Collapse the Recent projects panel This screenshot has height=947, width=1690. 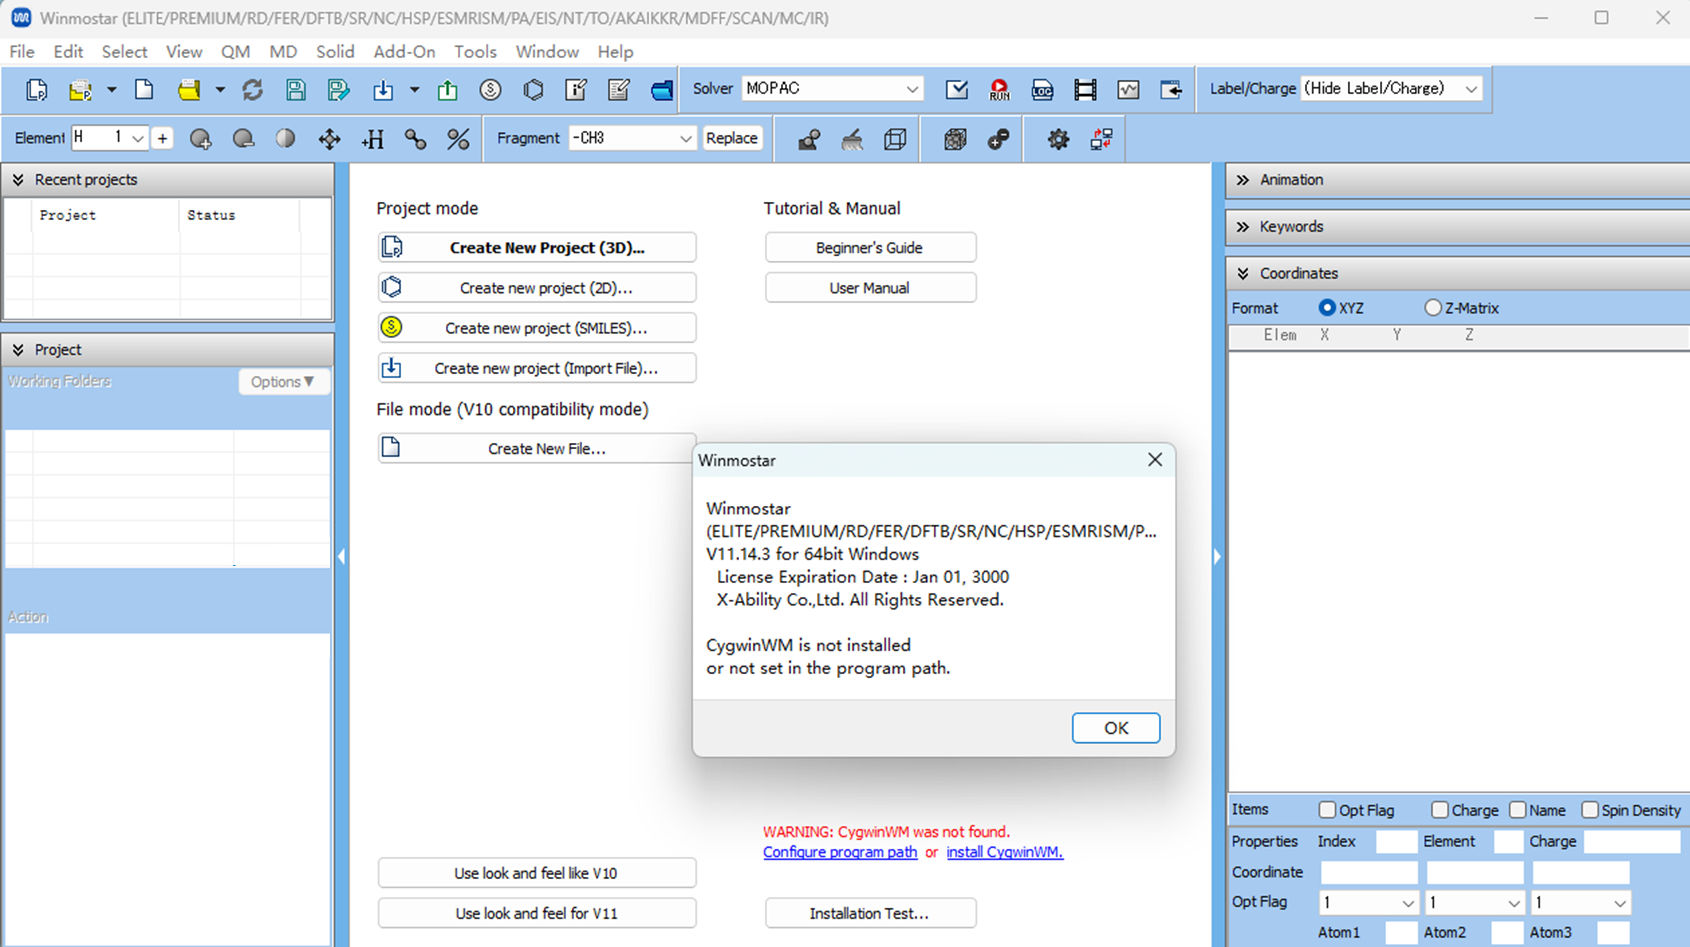pyautogui.click(x=18, y=180)
